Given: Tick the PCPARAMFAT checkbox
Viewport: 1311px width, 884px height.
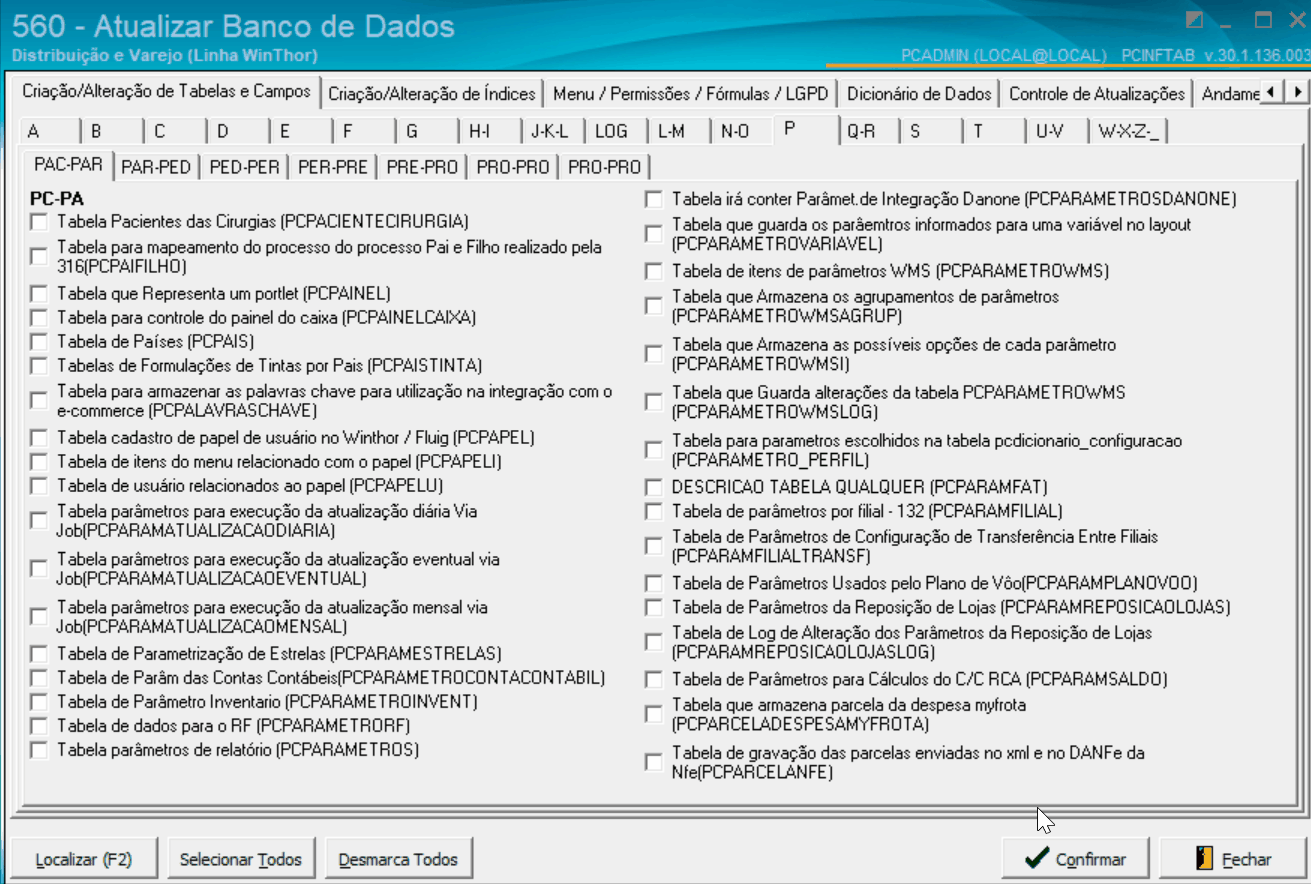Looking at the screenshot, I should pos(653,487).
